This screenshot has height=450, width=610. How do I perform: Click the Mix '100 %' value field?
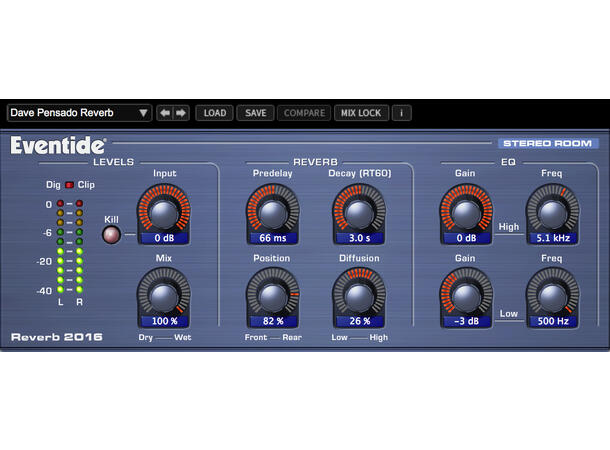tap(164, 321)
